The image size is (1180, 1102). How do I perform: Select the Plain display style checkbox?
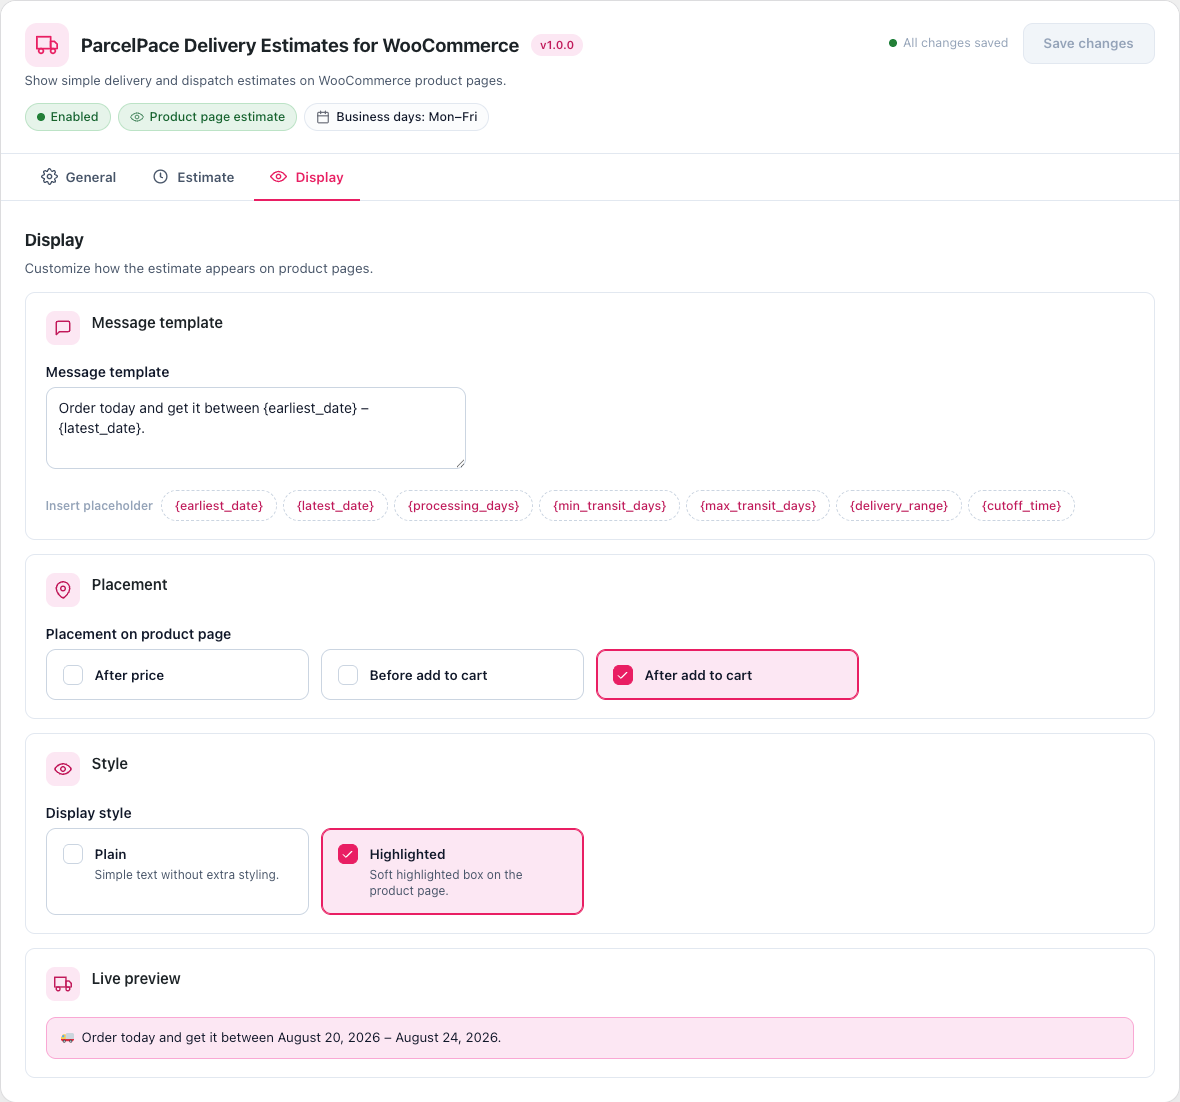(73, 854)
